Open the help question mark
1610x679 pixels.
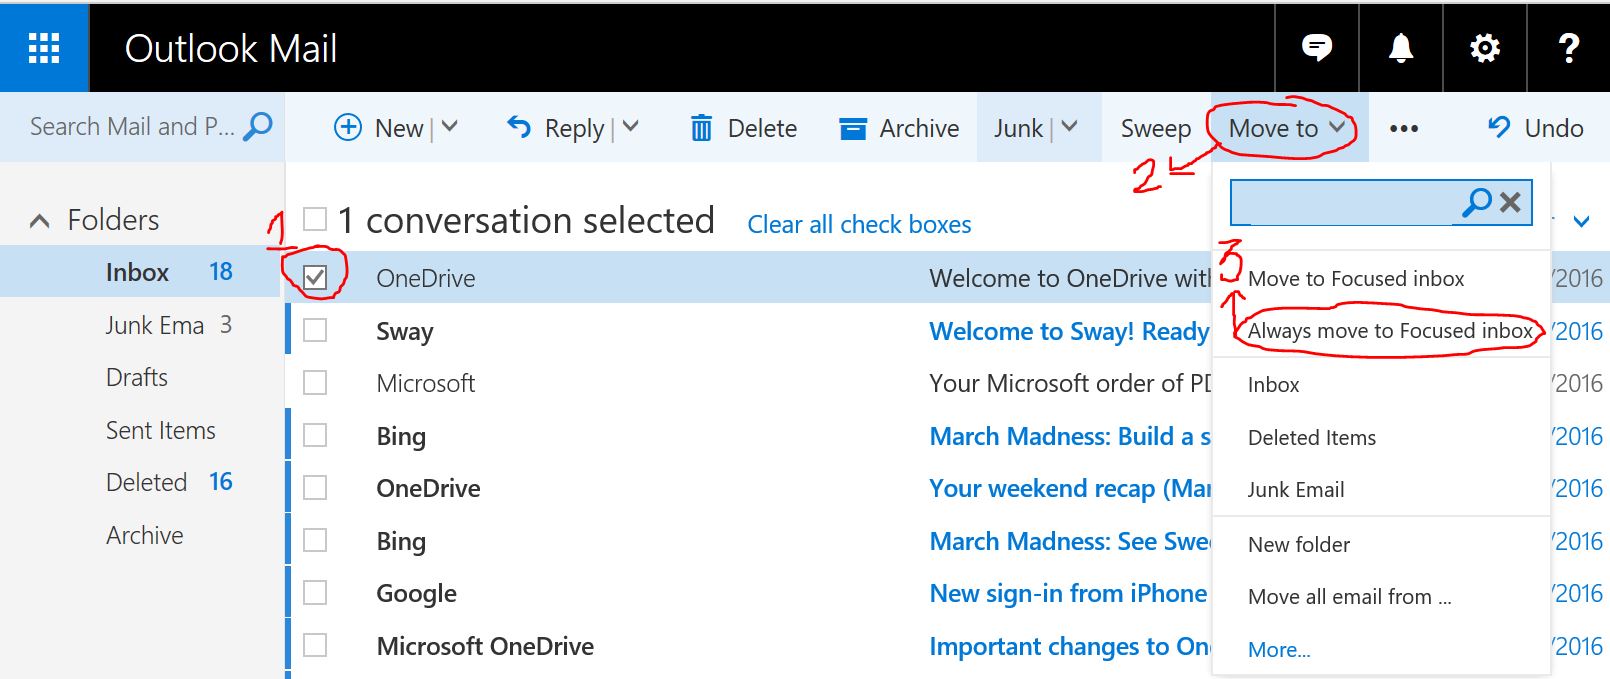pos(1569,47)
